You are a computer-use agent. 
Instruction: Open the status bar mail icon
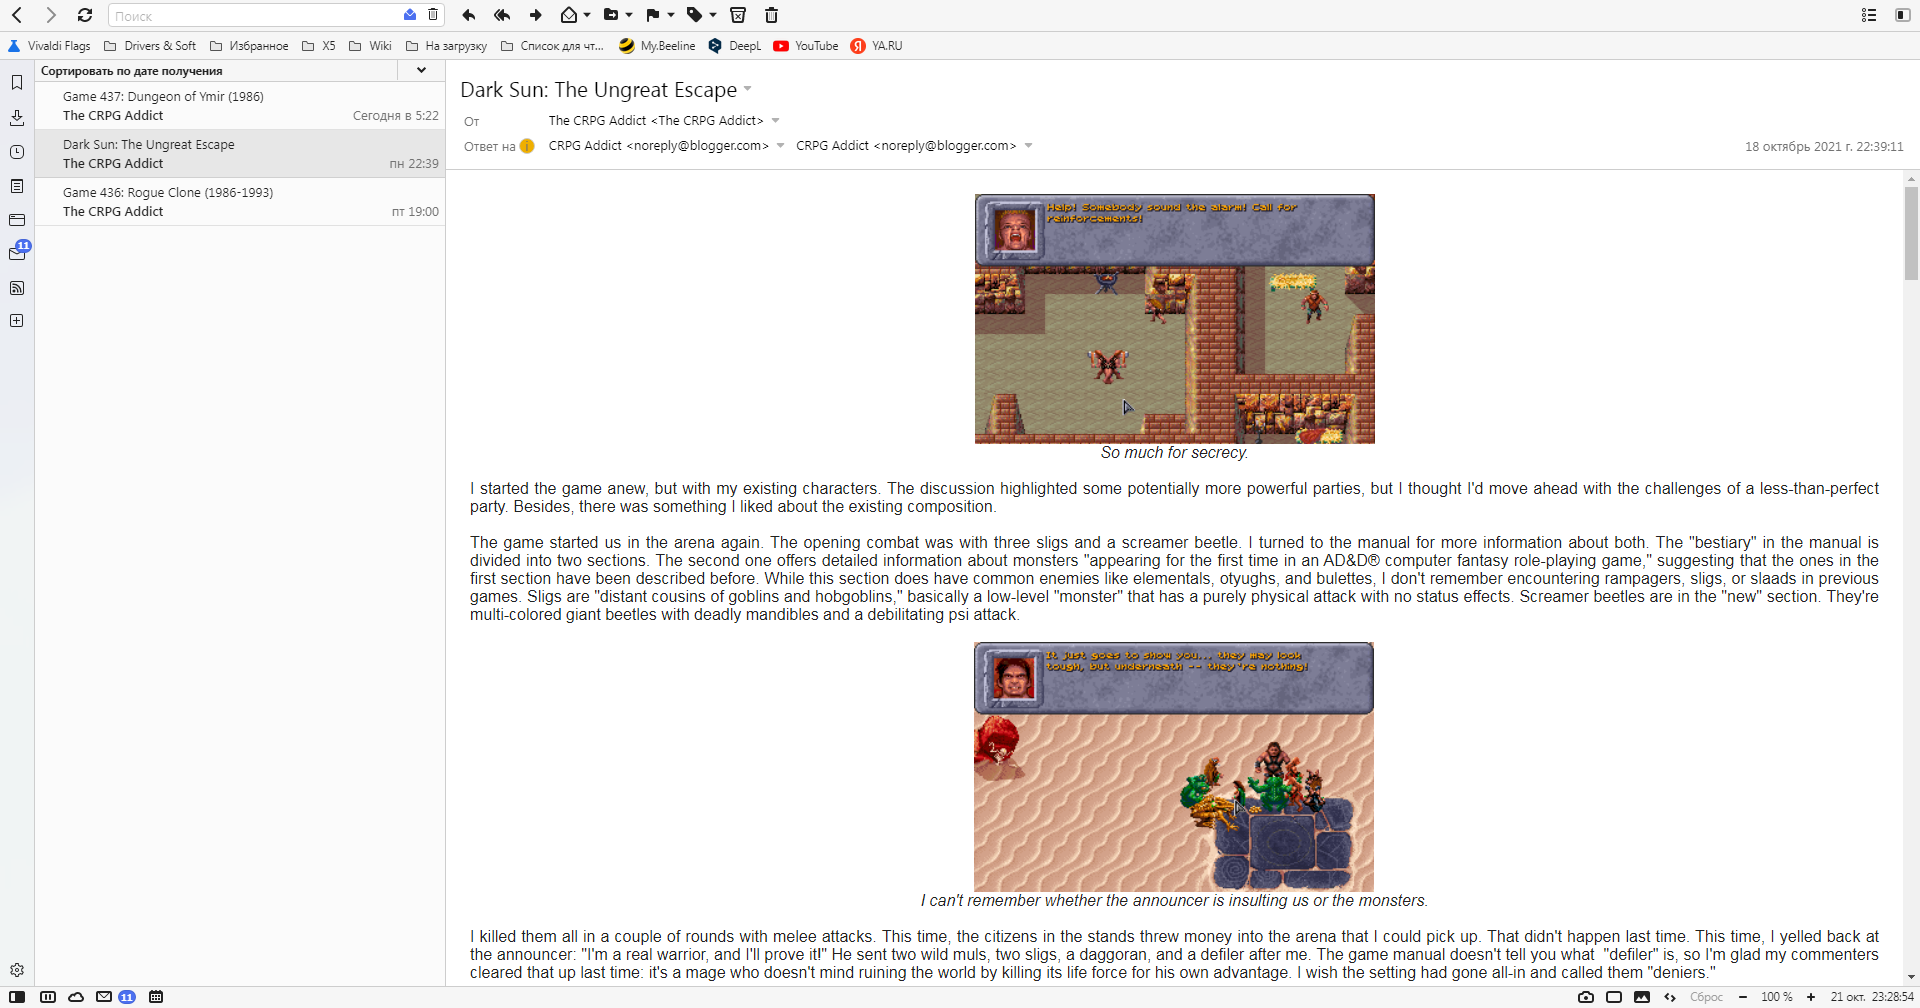(x=104, y=997)
